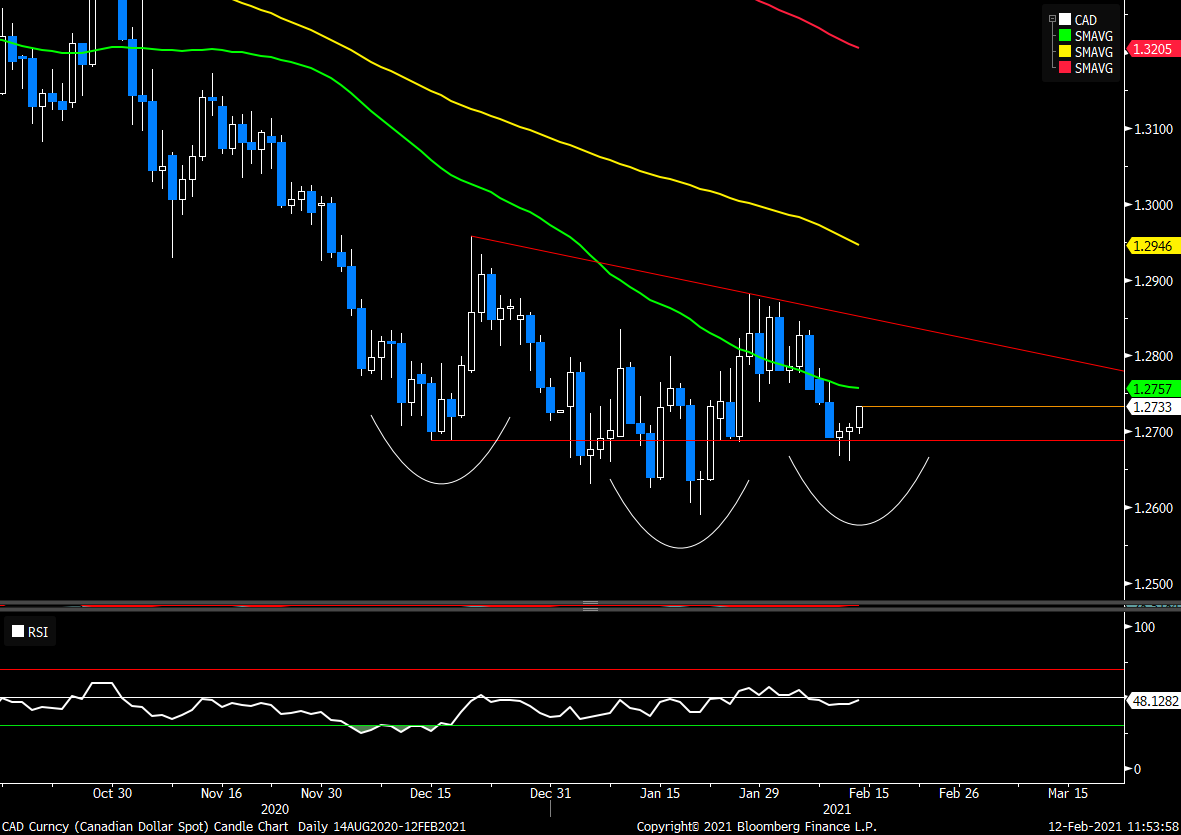Click the Feb 15 date label
This screenshot has height=835, width=1181.
click(868, 794)
